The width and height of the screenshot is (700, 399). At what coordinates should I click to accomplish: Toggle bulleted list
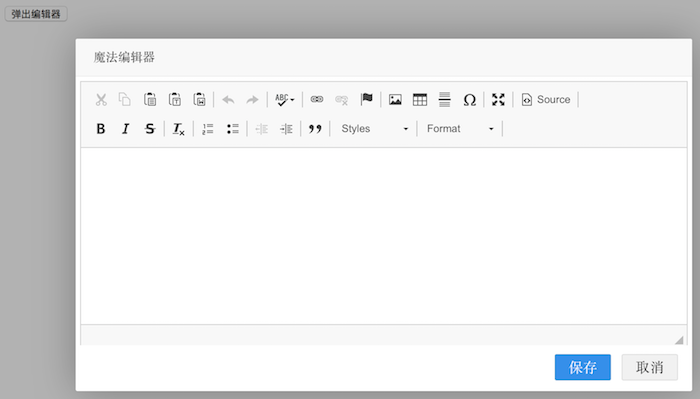233,129
